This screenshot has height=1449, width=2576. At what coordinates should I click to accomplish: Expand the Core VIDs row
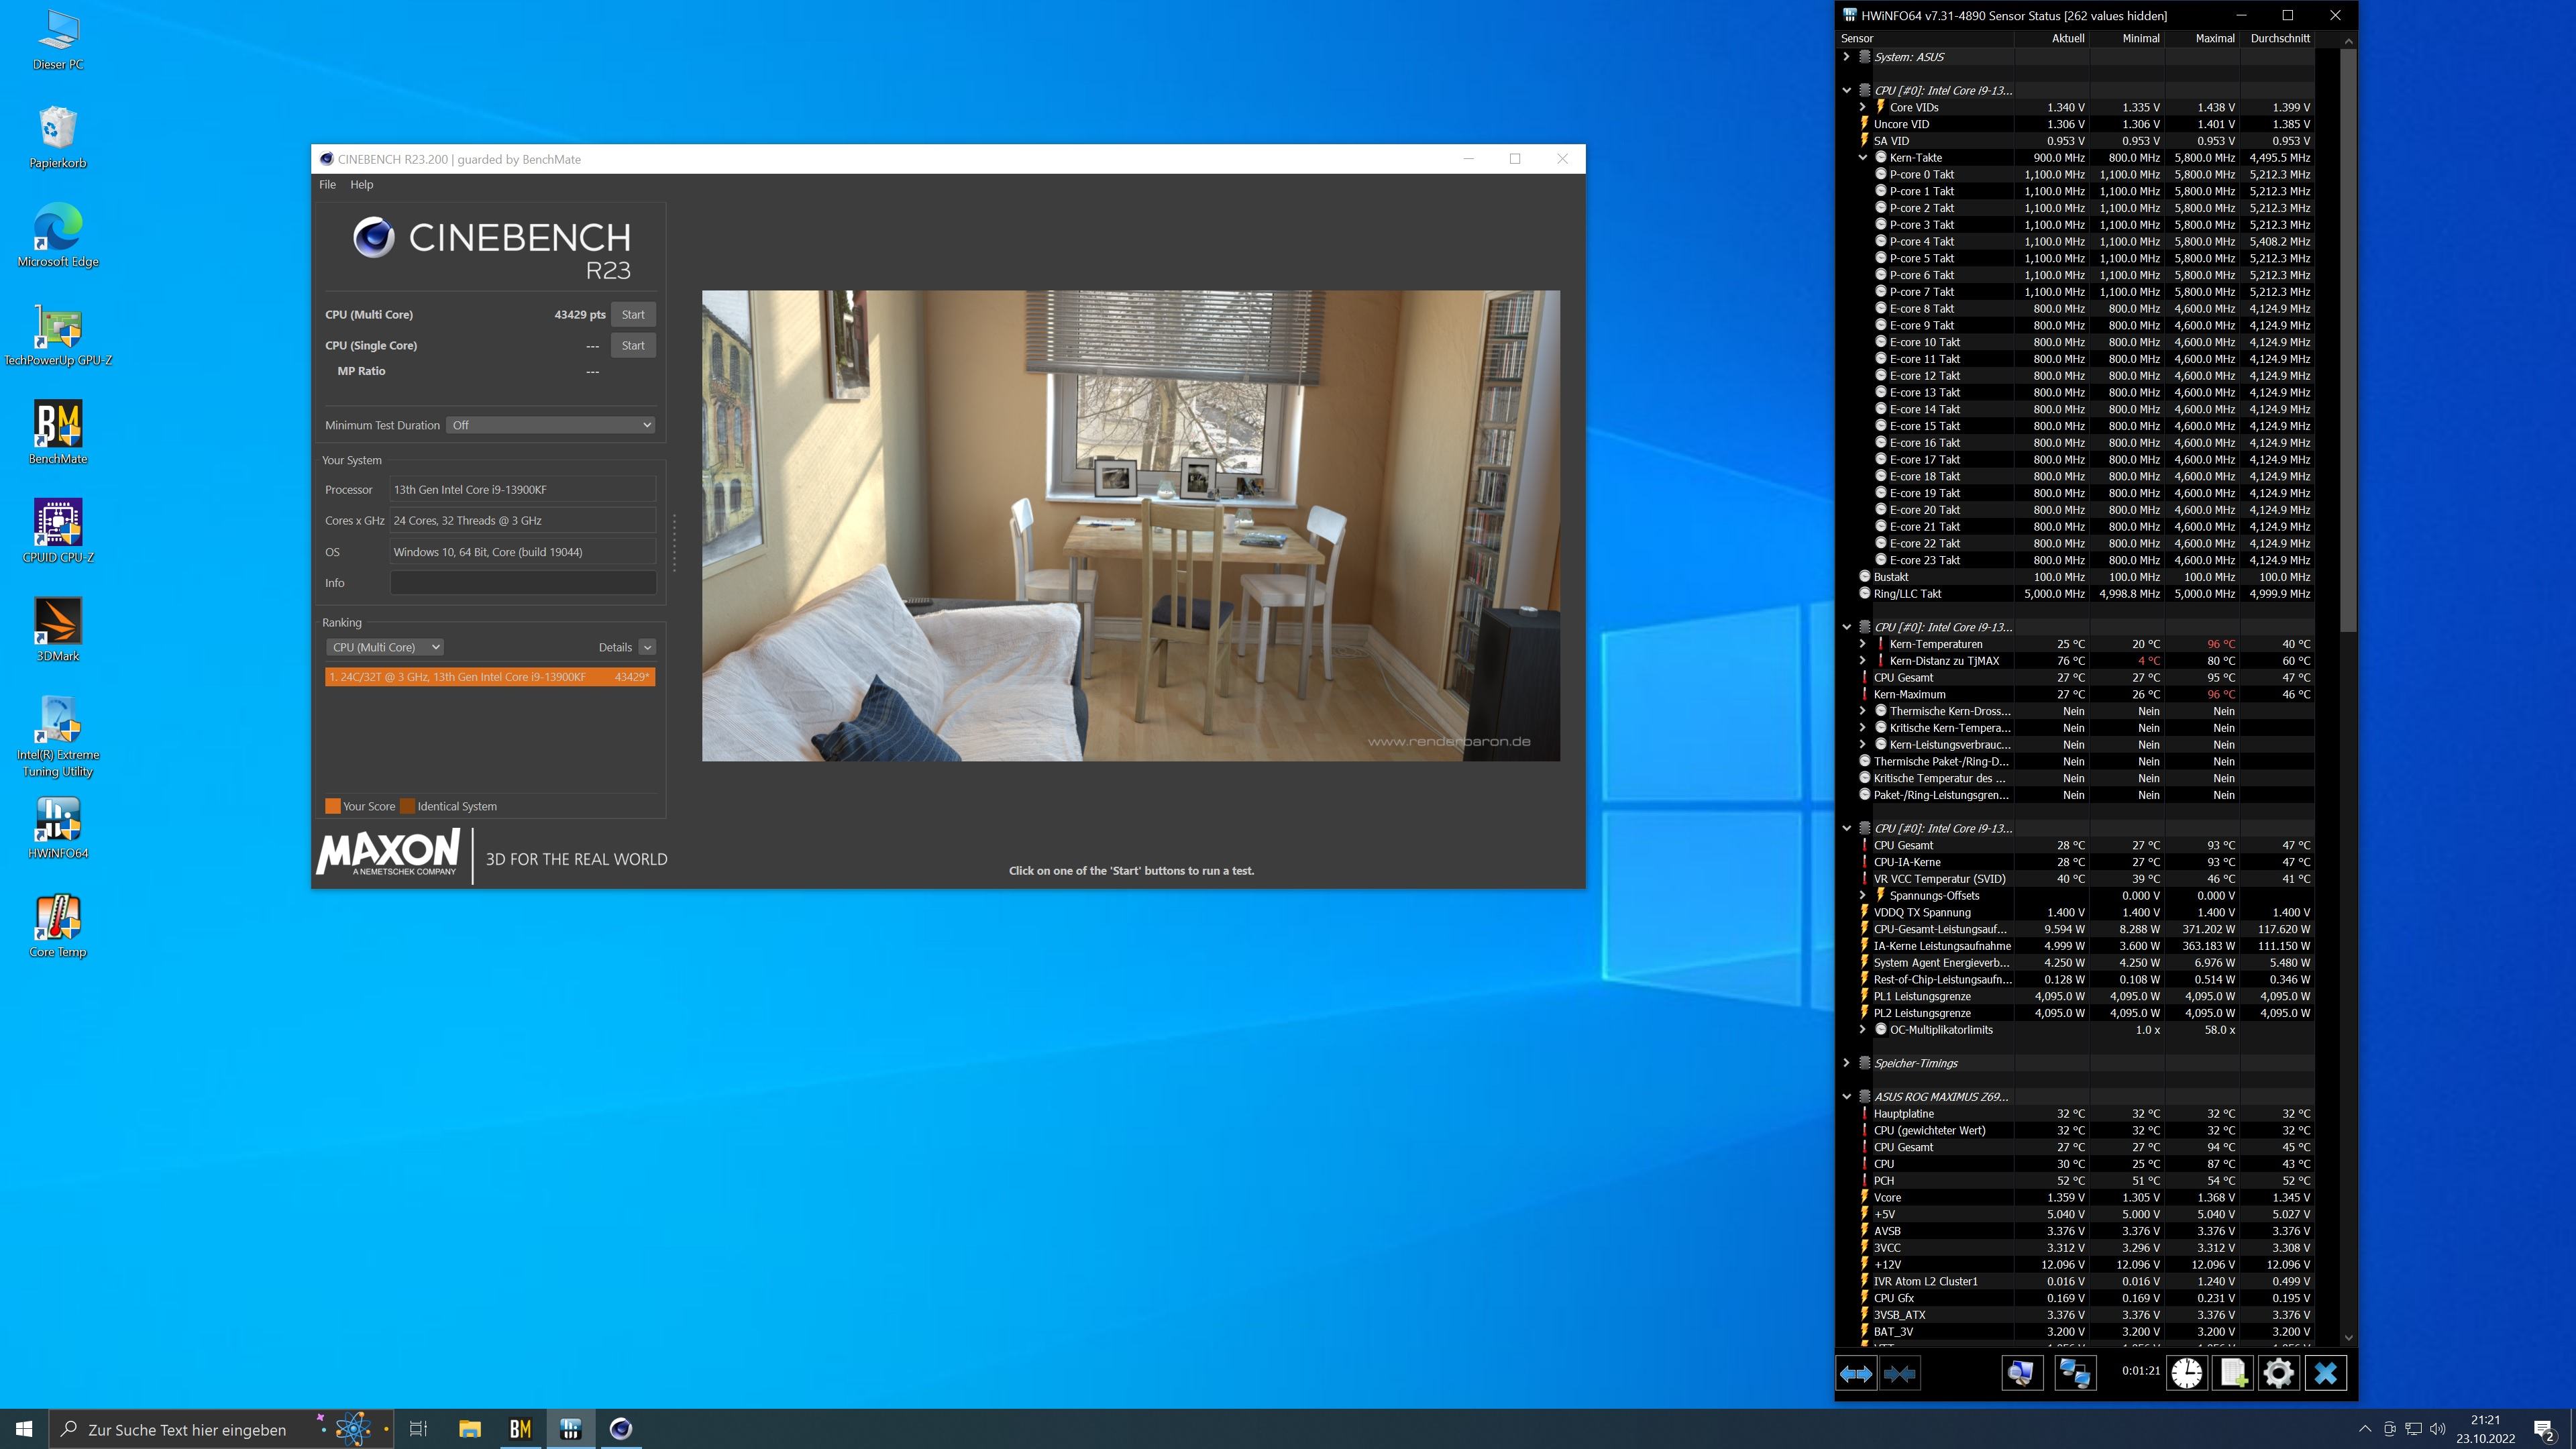click(x=1863, y=107)
